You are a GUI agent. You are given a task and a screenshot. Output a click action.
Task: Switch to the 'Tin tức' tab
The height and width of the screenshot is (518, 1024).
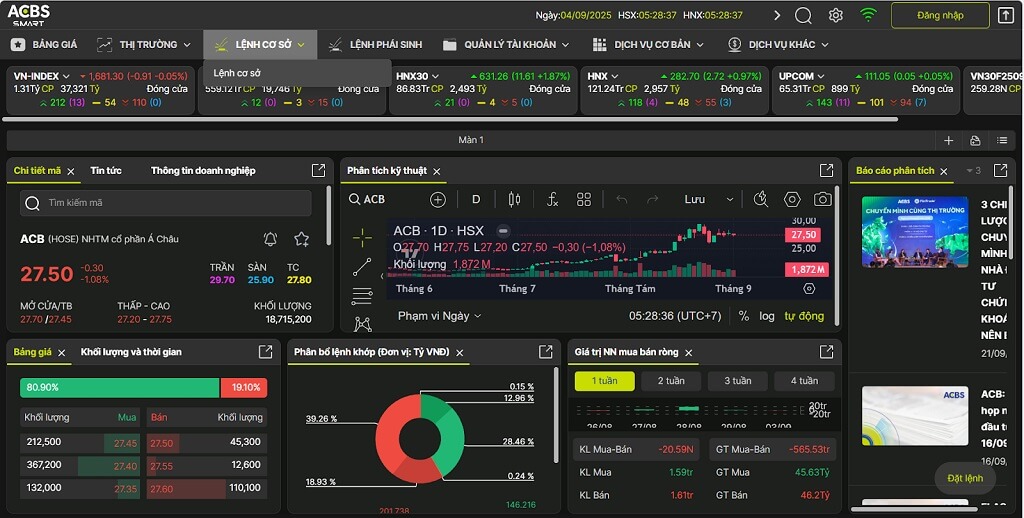(106, 171)
